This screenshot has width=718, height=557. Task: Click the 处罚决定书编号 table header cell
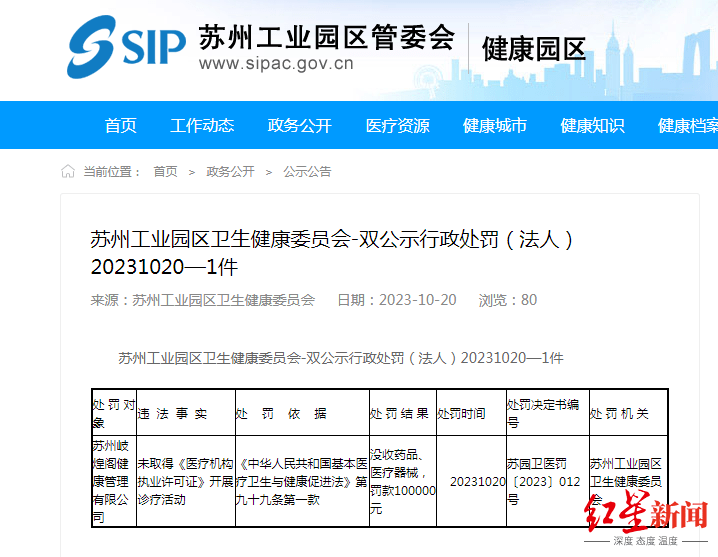tap(546, 412)
